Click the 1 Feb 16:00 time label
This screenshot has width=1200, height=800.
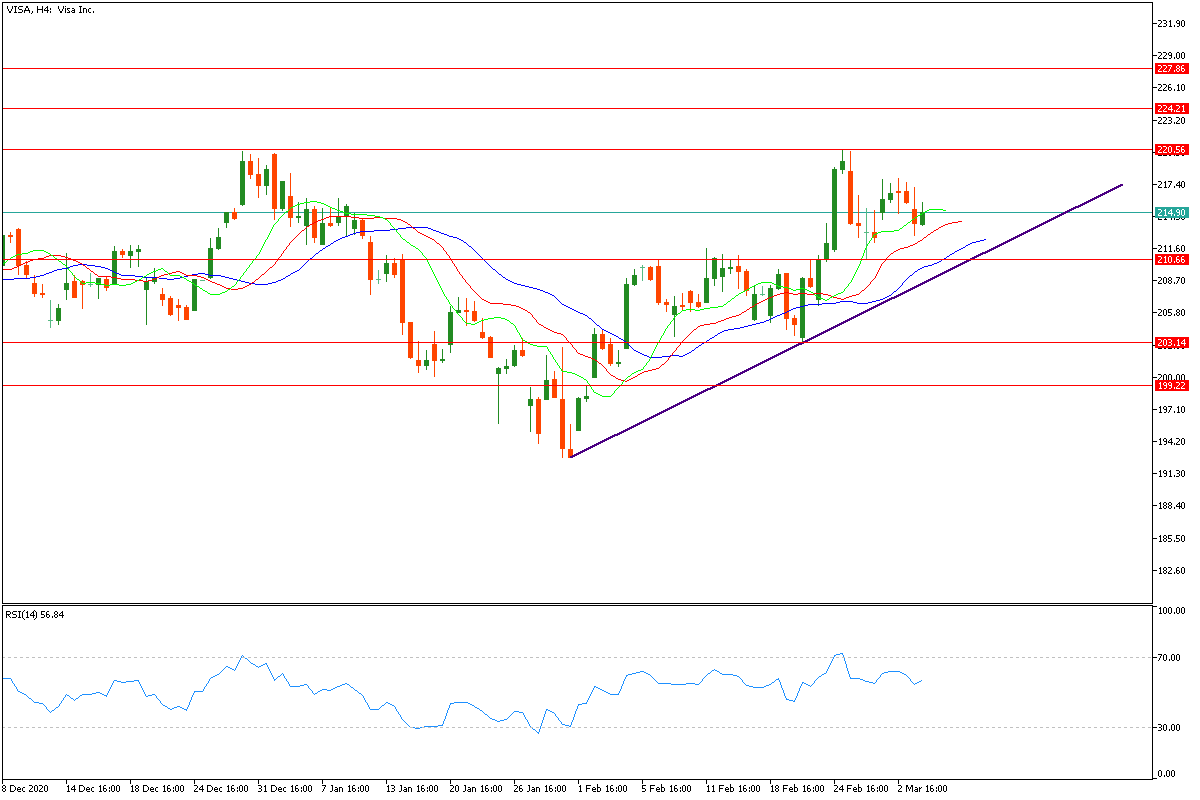point(603,788)
